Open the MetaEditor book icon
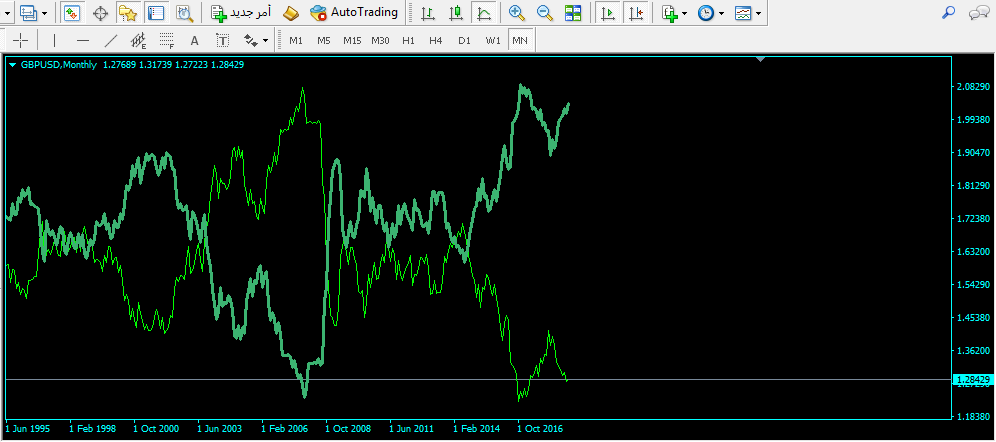 pos(290,13)
